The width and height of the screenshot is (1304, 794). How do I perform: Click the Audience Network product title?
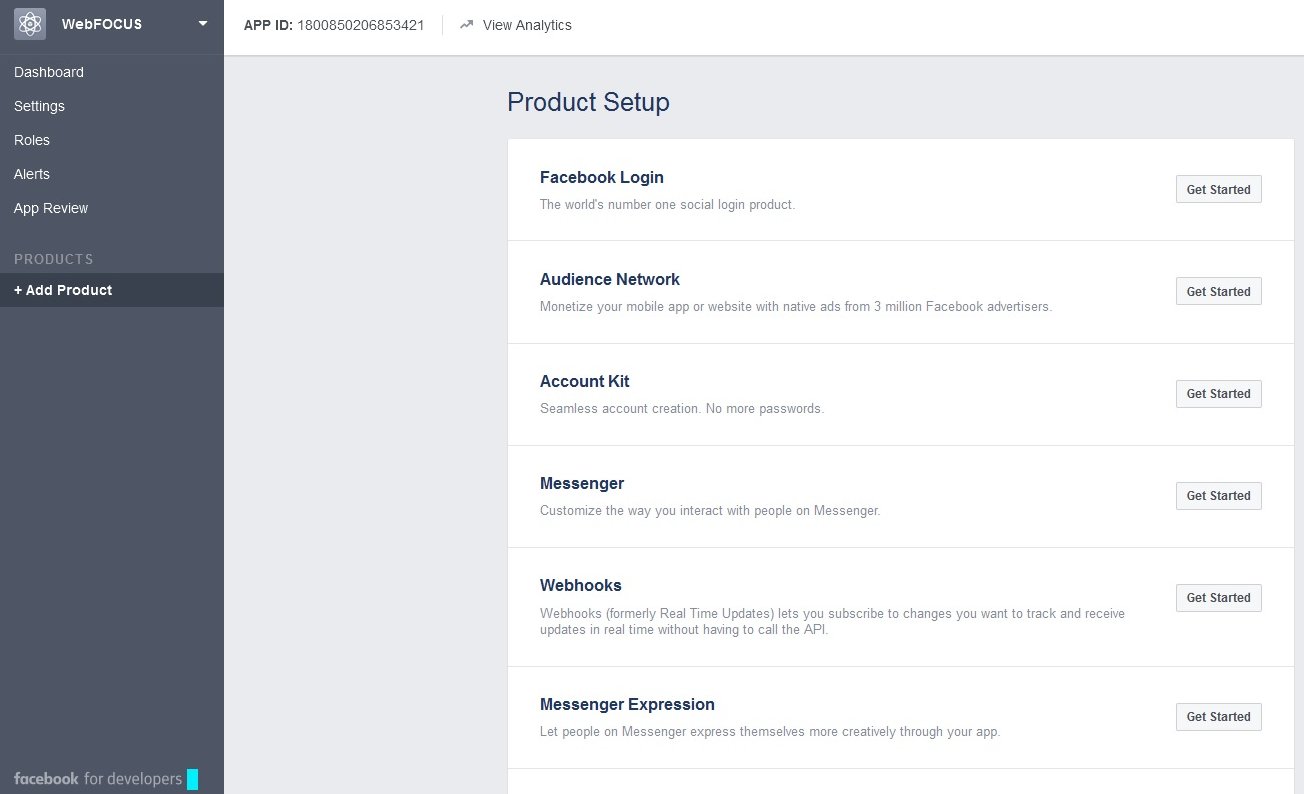(x=610, y=279)
